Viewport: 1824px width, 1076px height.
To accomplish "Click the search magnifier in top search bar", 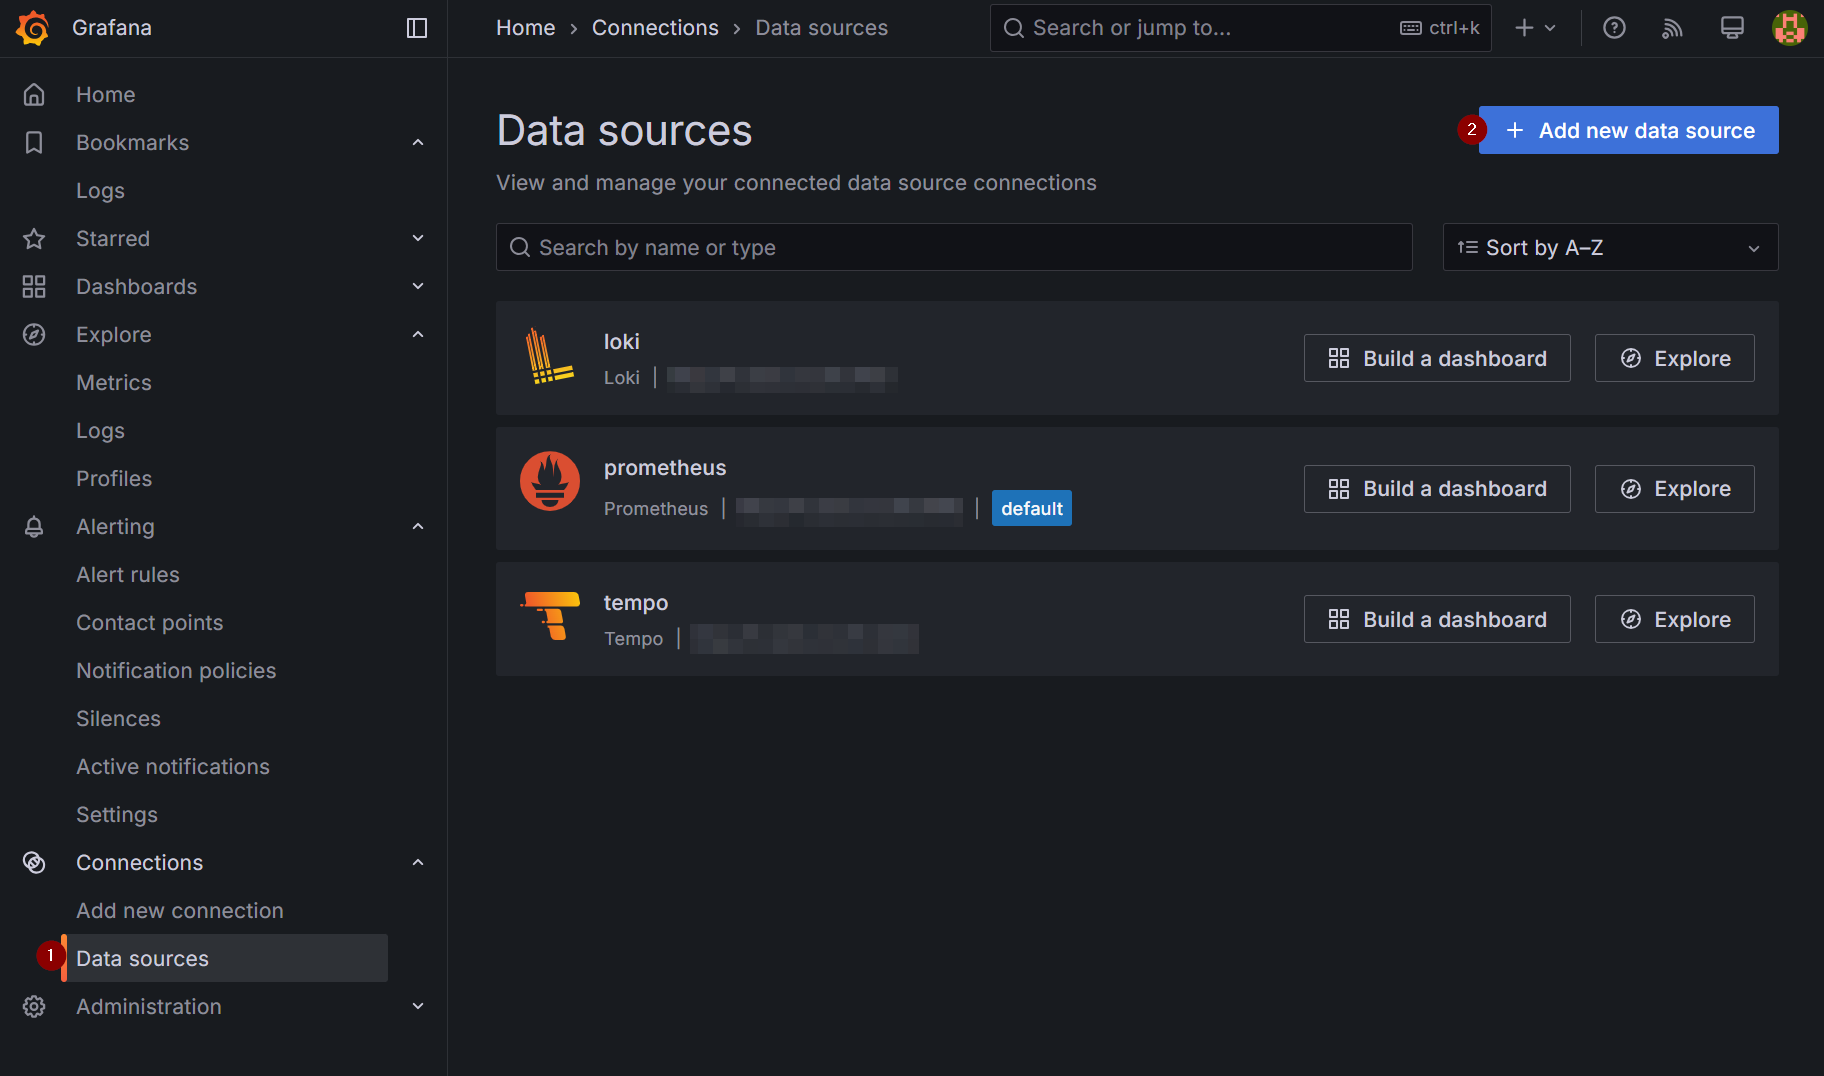I will pos(1014,28).
